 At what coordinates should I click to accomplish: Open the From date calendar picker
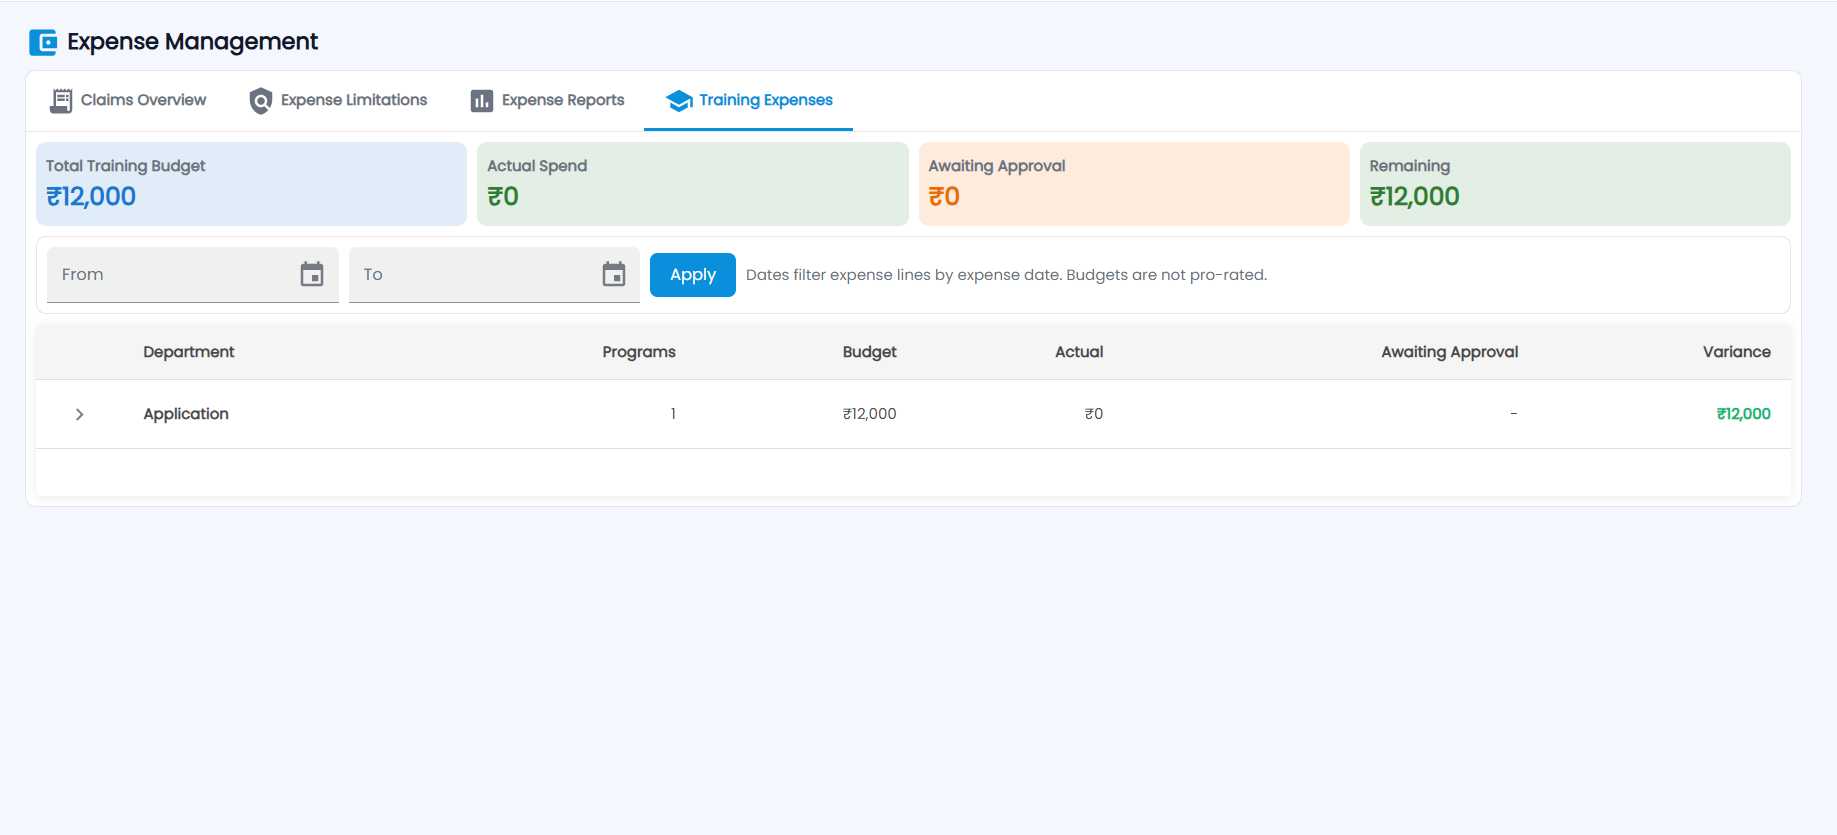tap(312, 274)
